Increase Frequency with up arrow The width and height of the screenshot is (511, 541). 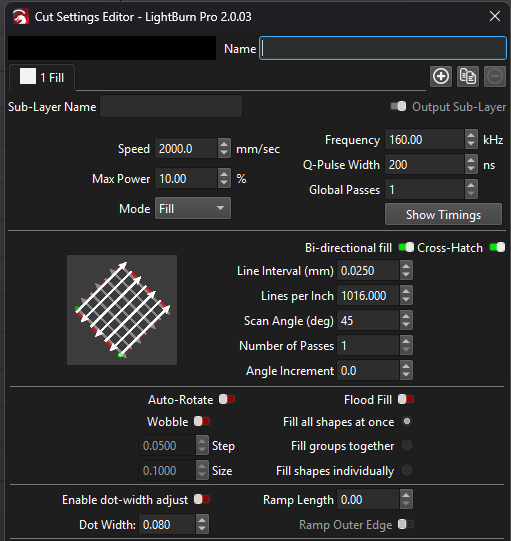click(x=471, y=135)
